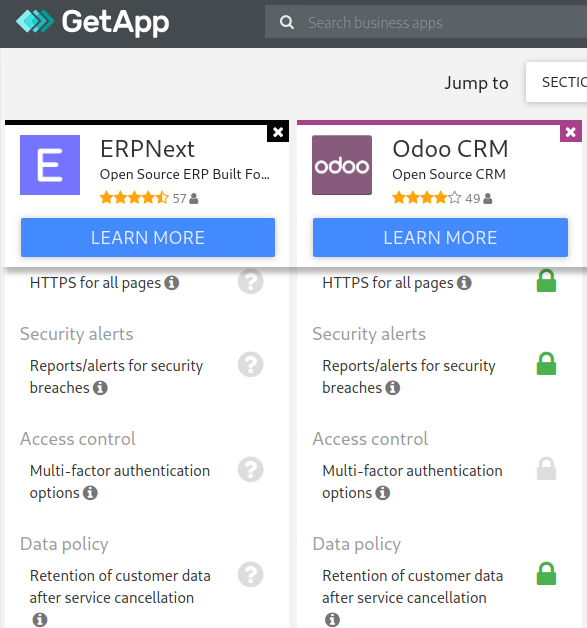Click the green lock for Odoo HTTPS
587x628 pixels.
pyautogui.click(x=546, y=281)
